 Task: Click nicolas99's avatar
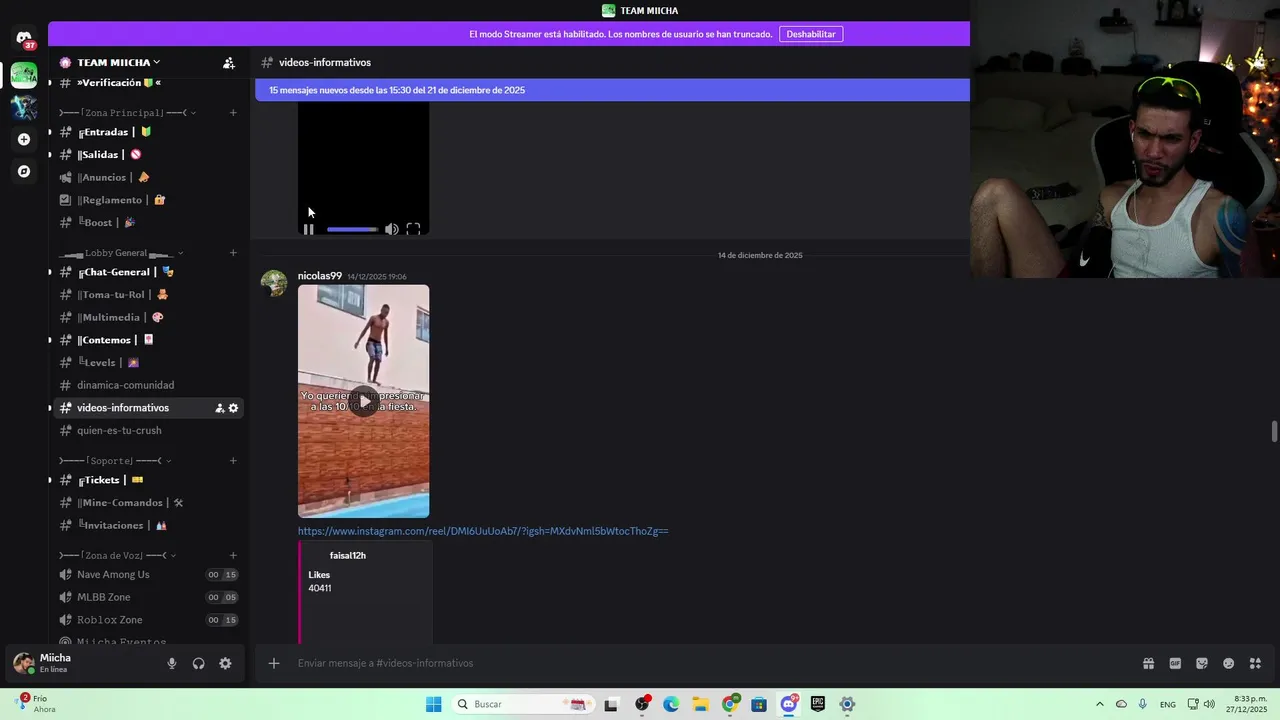274,283
